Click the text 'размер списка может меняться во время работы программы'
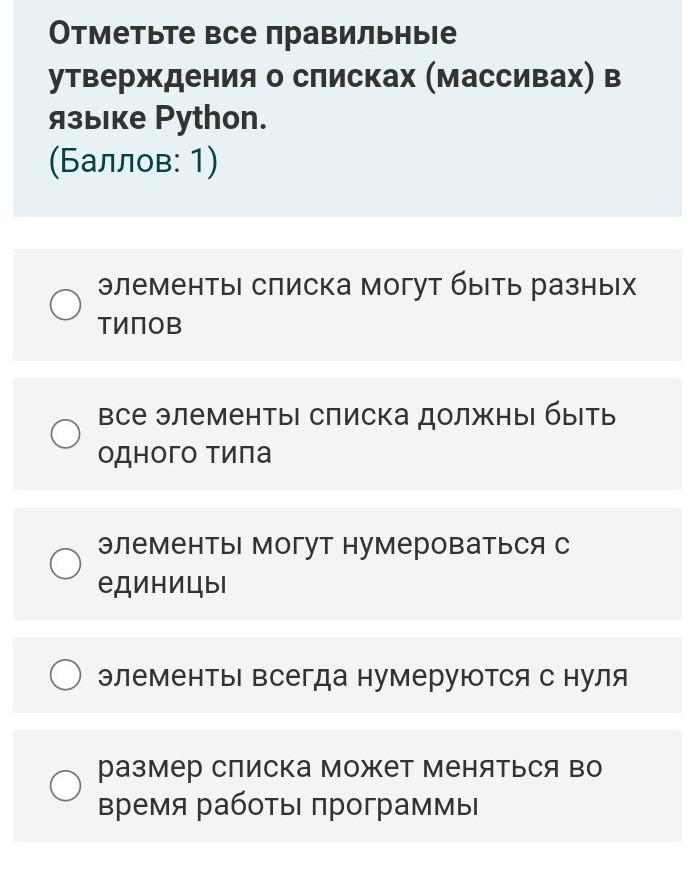The height and width of the screenshot is (878, 699). (x=350, y=786)
